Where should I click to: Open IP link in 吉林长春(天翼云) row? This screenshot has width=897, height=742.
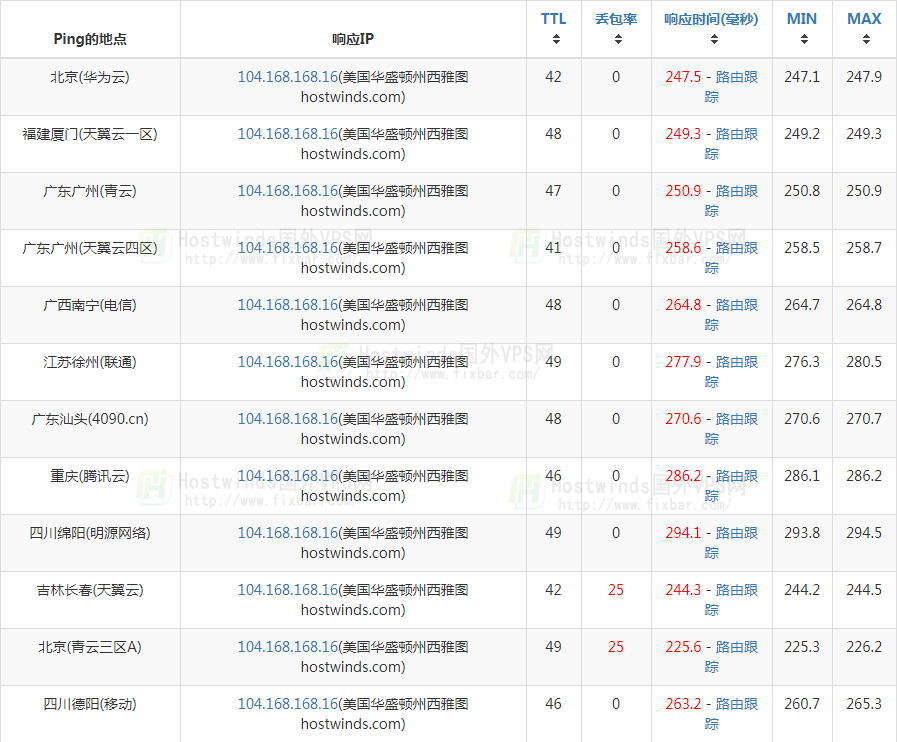click(288, 590)
